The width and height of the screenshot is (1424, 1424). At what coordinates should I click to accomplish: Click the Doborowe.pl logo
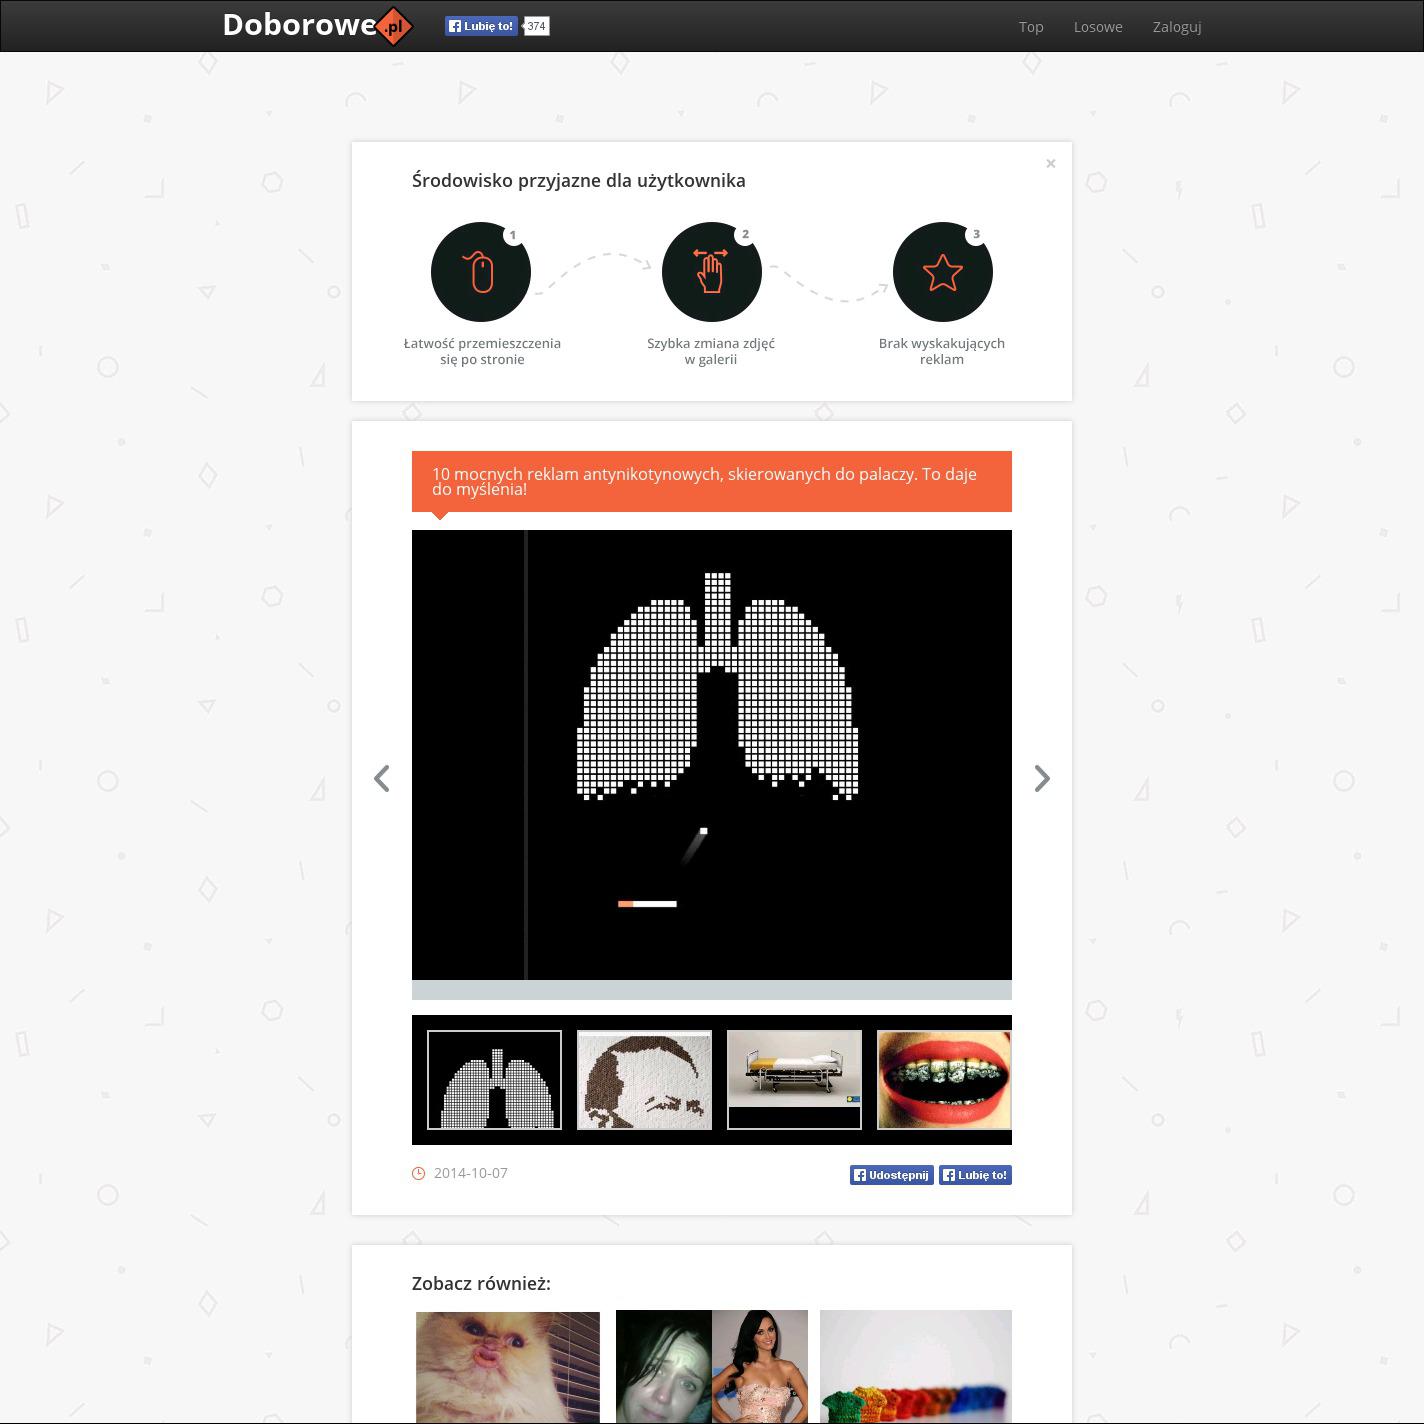coord(316,26)
